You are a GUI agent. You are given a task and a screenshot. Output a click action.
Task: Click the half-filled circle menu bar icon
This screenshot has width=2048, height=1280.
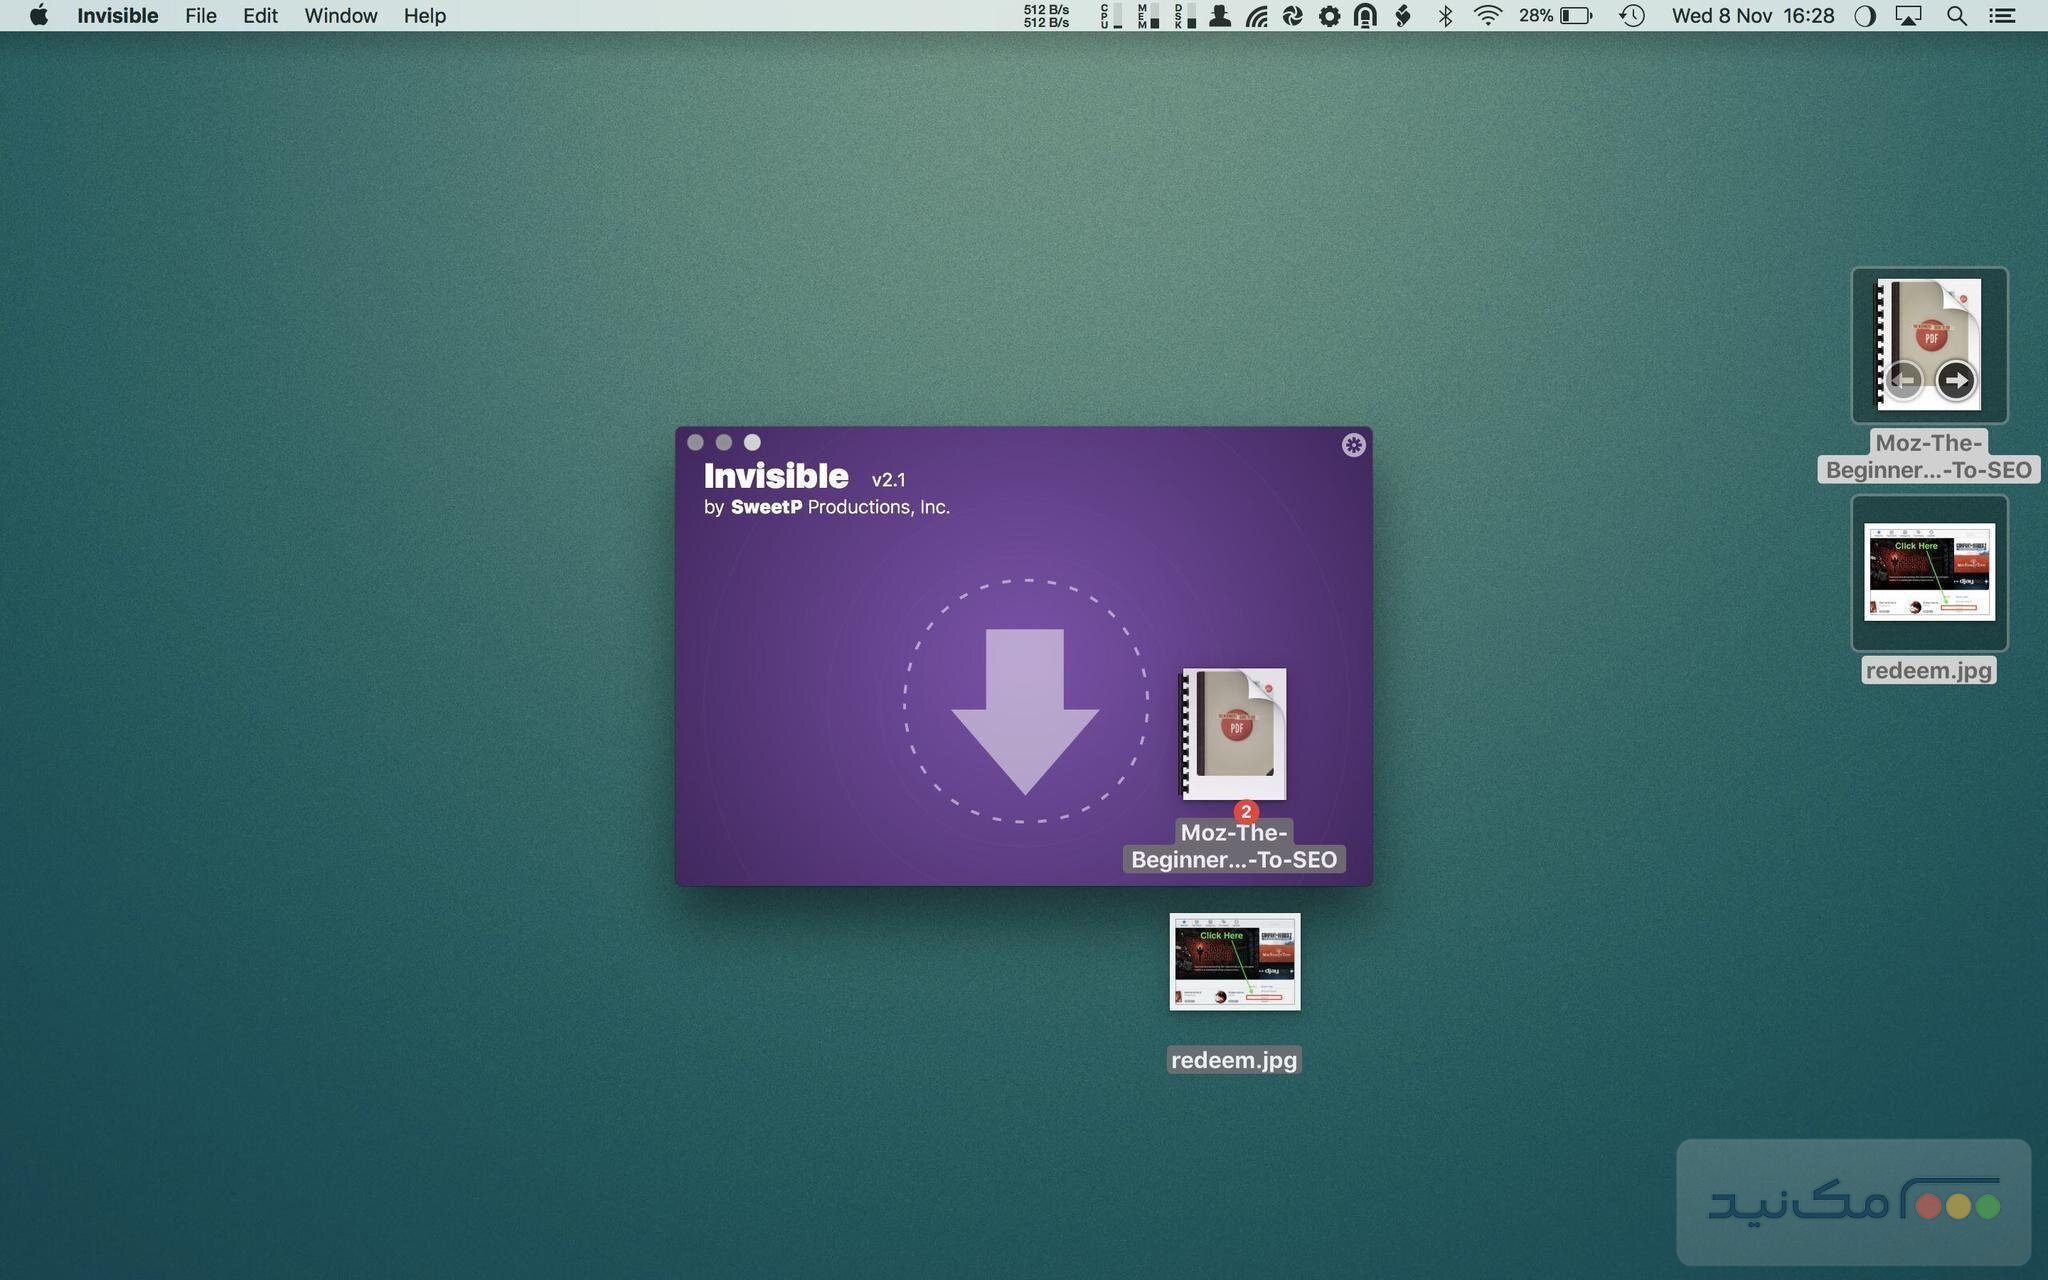(1865, 16)
